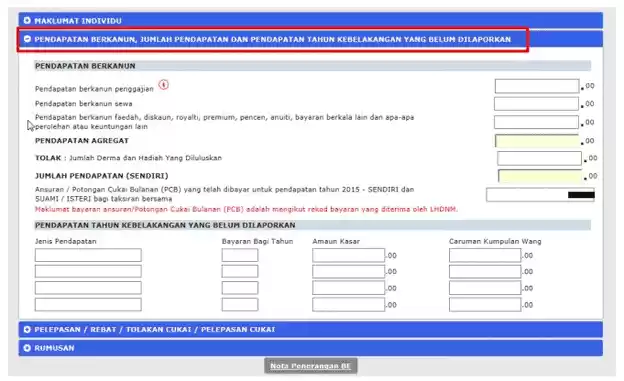This screenshot has height=381, width=624.
Task: Expand the Rumusan section plus icon
Action: click(x=27, y=348)
